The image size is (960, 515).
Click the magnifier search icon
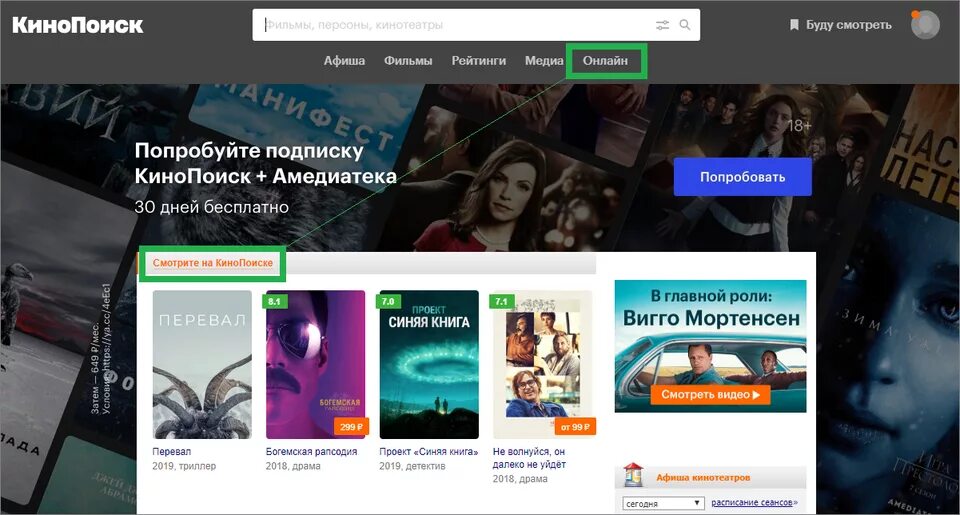(685, 25)
